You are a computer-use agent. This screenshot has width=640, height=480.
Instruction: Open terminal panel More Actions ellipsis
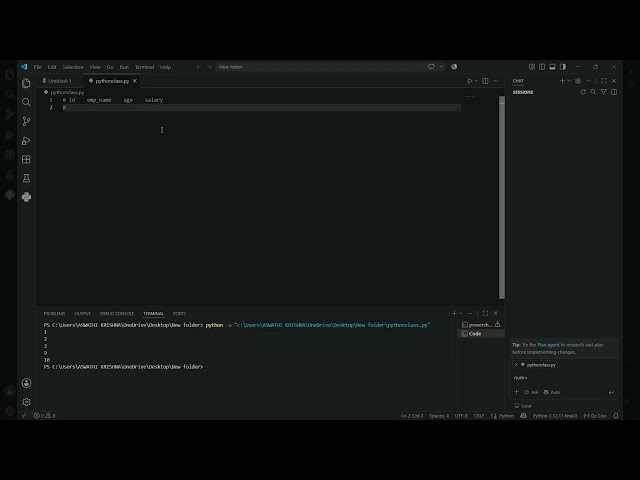[470, 313]
